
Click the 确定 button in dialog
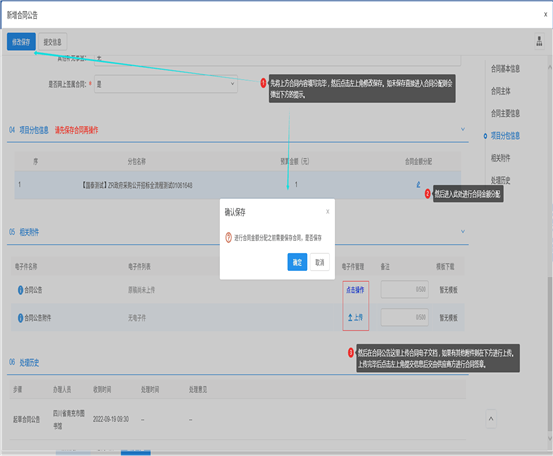pyautogui.click(x=297, y=262)
